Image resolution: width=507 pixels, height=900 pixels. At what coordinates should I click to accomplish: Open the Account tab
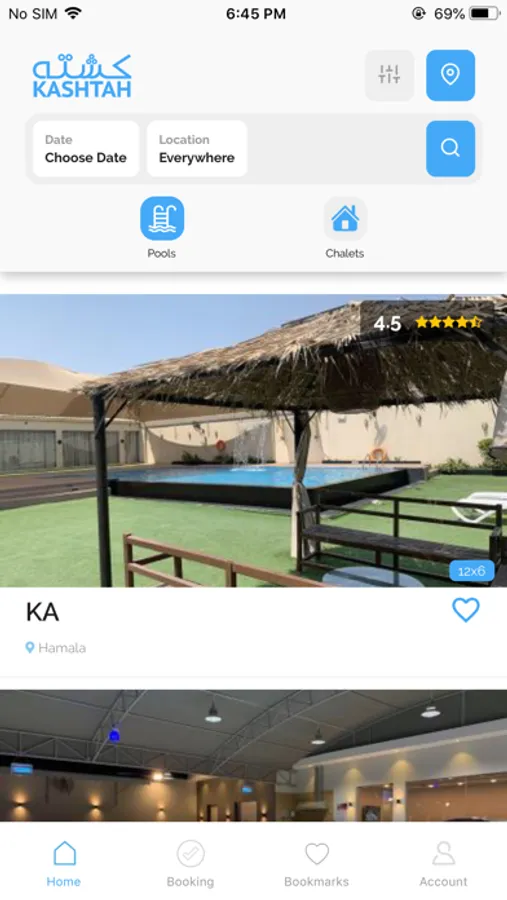pyautogui.click(x=443, y=864)
